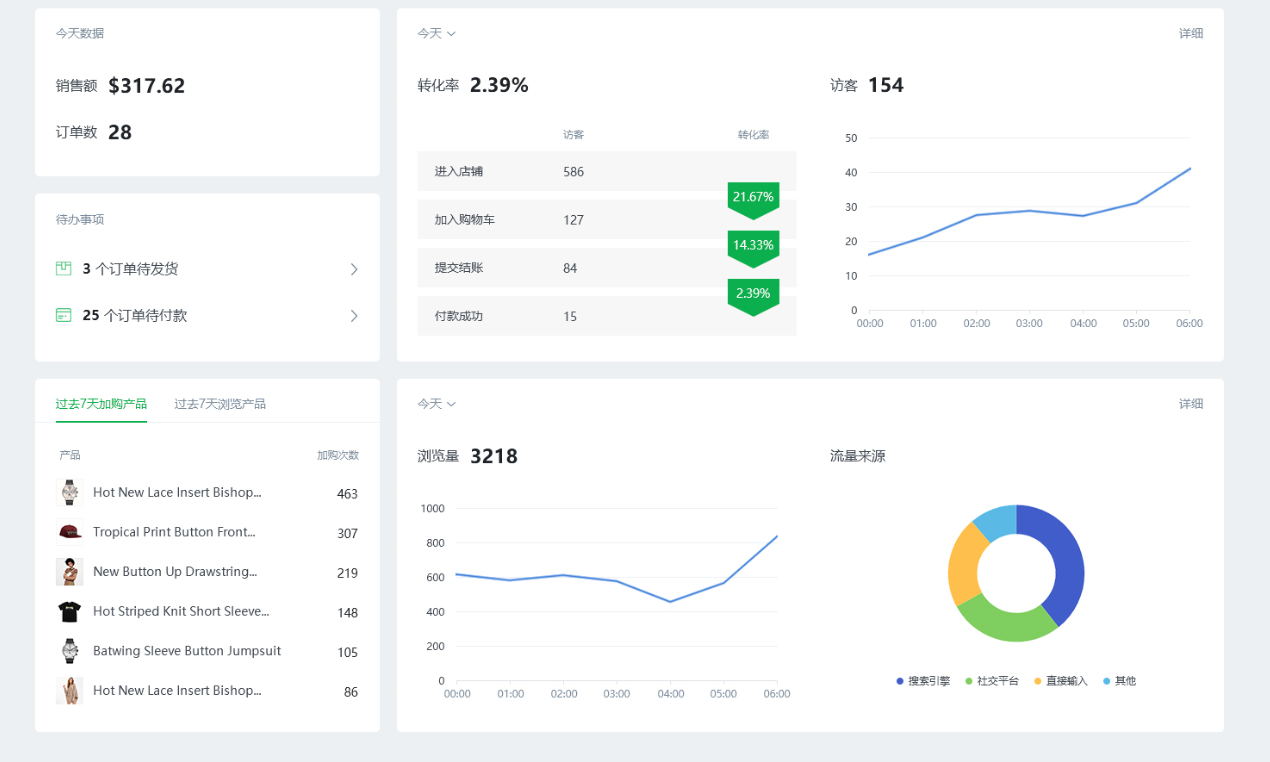Click the coat thumbnail with 86 add-to-carts
This screenshot has width=1270, height=762.
(70, 690)
